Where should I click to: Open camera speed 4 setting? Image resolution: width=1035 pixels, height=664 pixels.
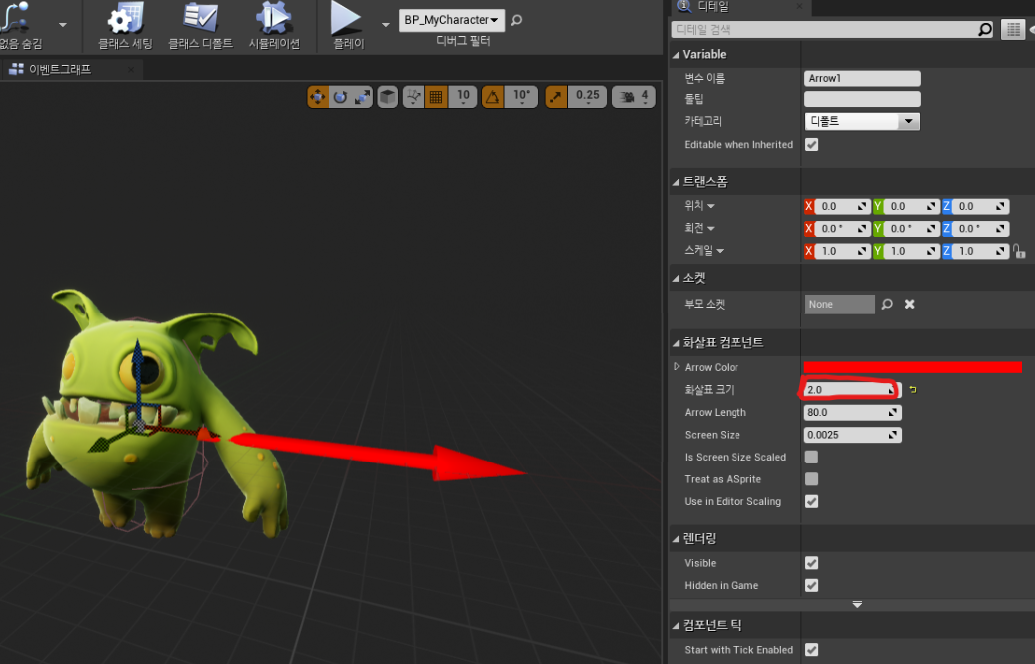[x=634, y=97]
